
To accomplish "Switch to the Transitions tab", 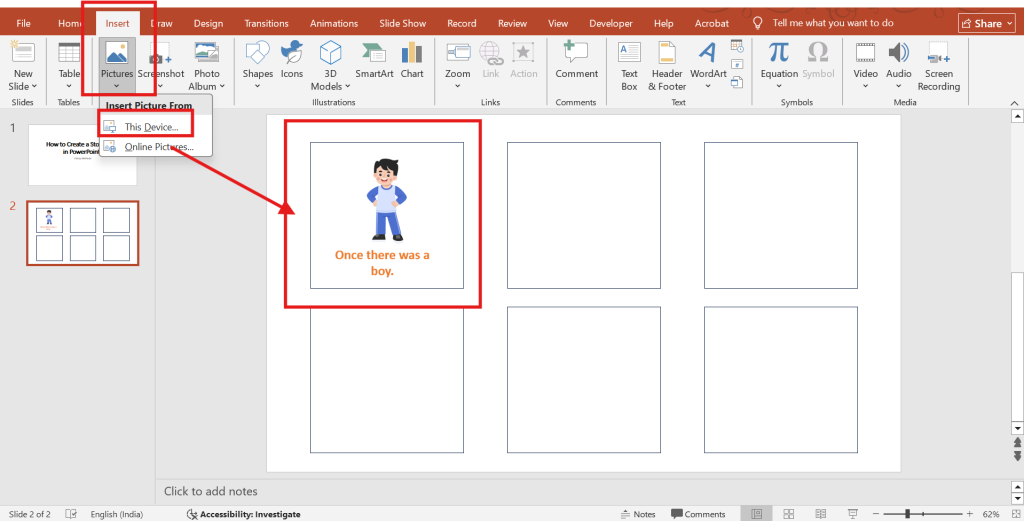I will [x=266, y=23].
